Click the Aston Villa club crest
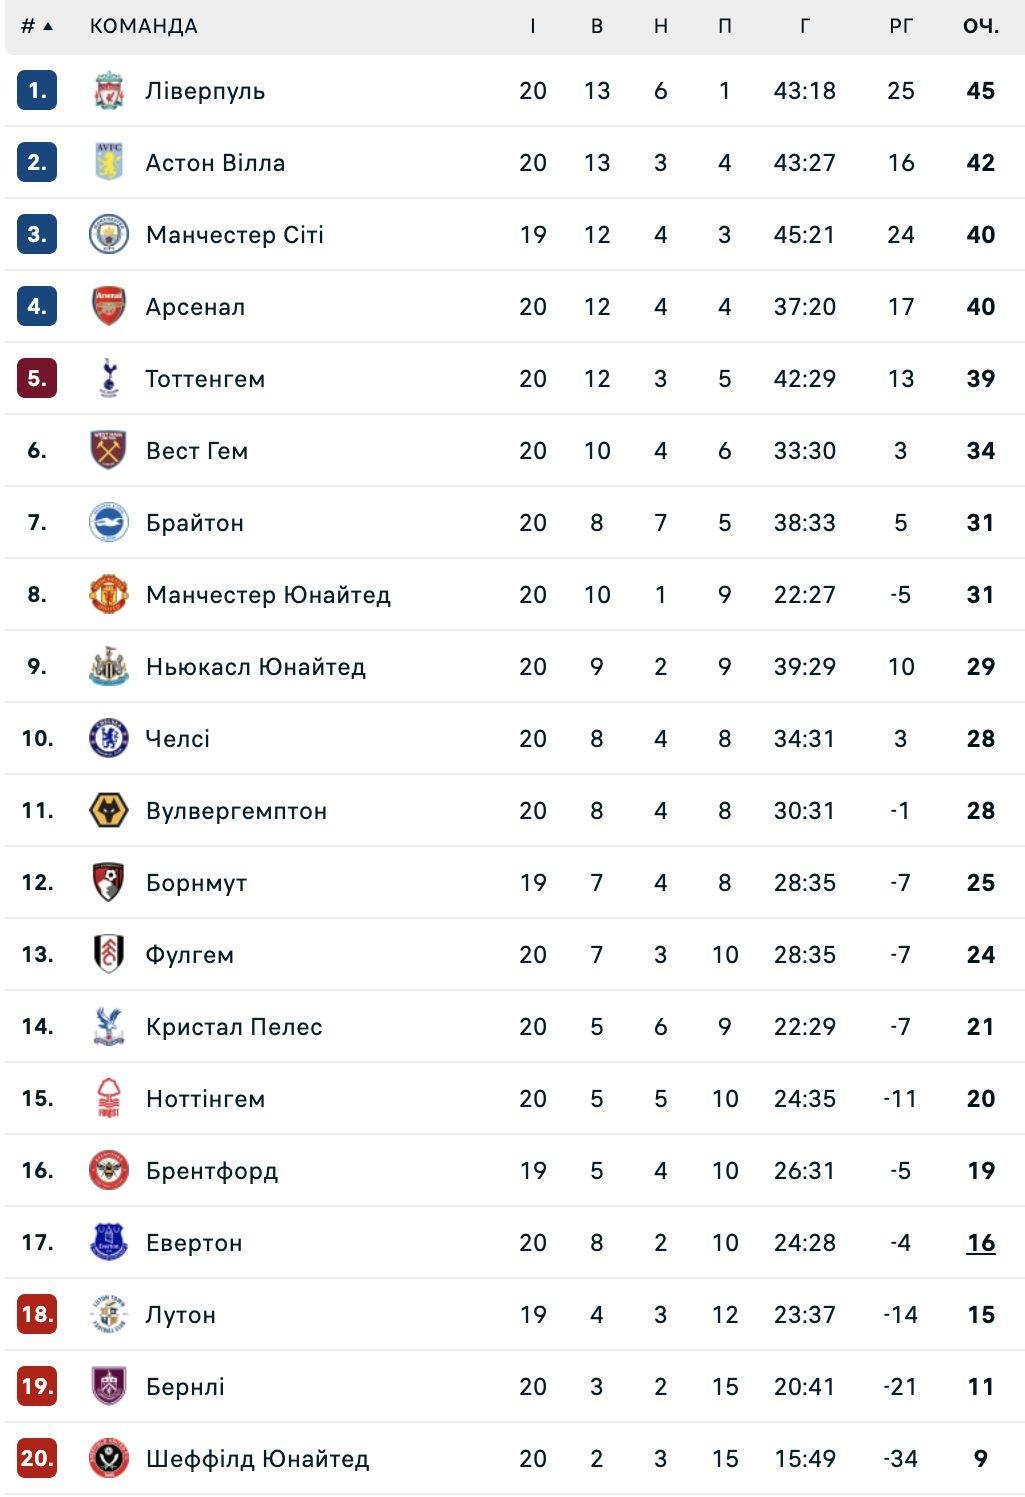1025x1497 pixels. point(108,163)
